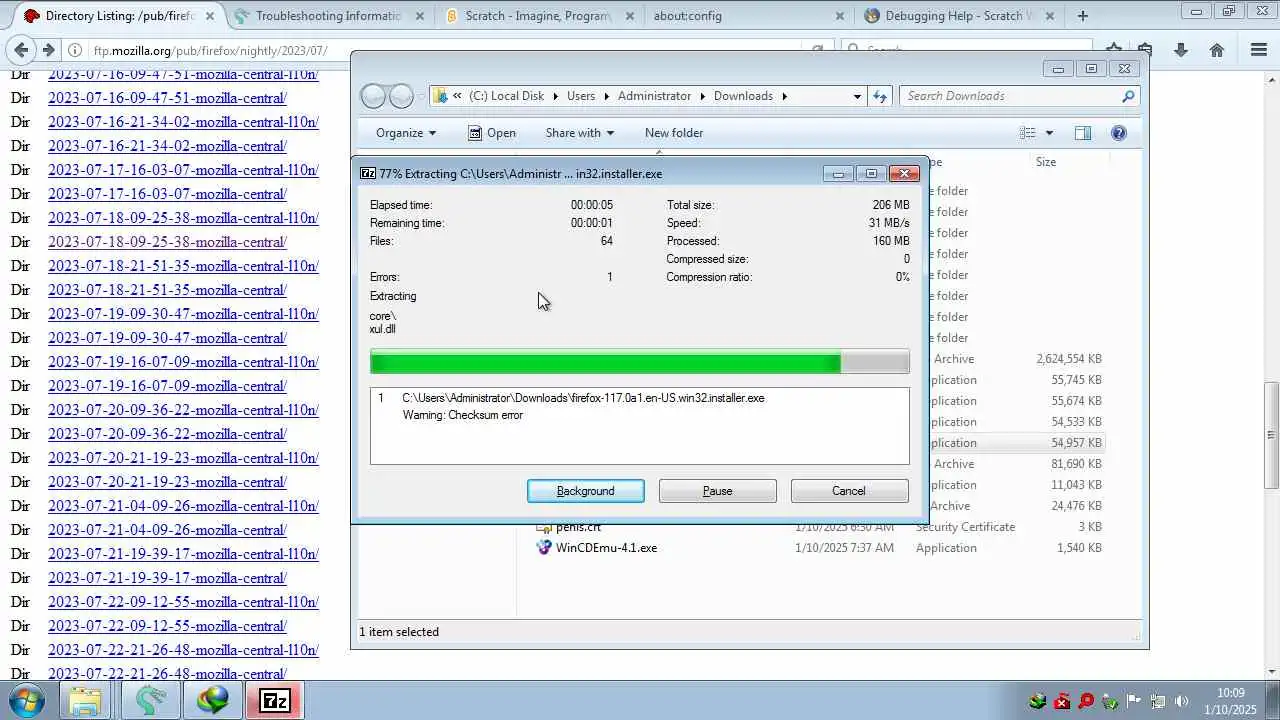Open volume control in system tray
This screenshot has width=1280, height=720.
tap(1181, 701)
